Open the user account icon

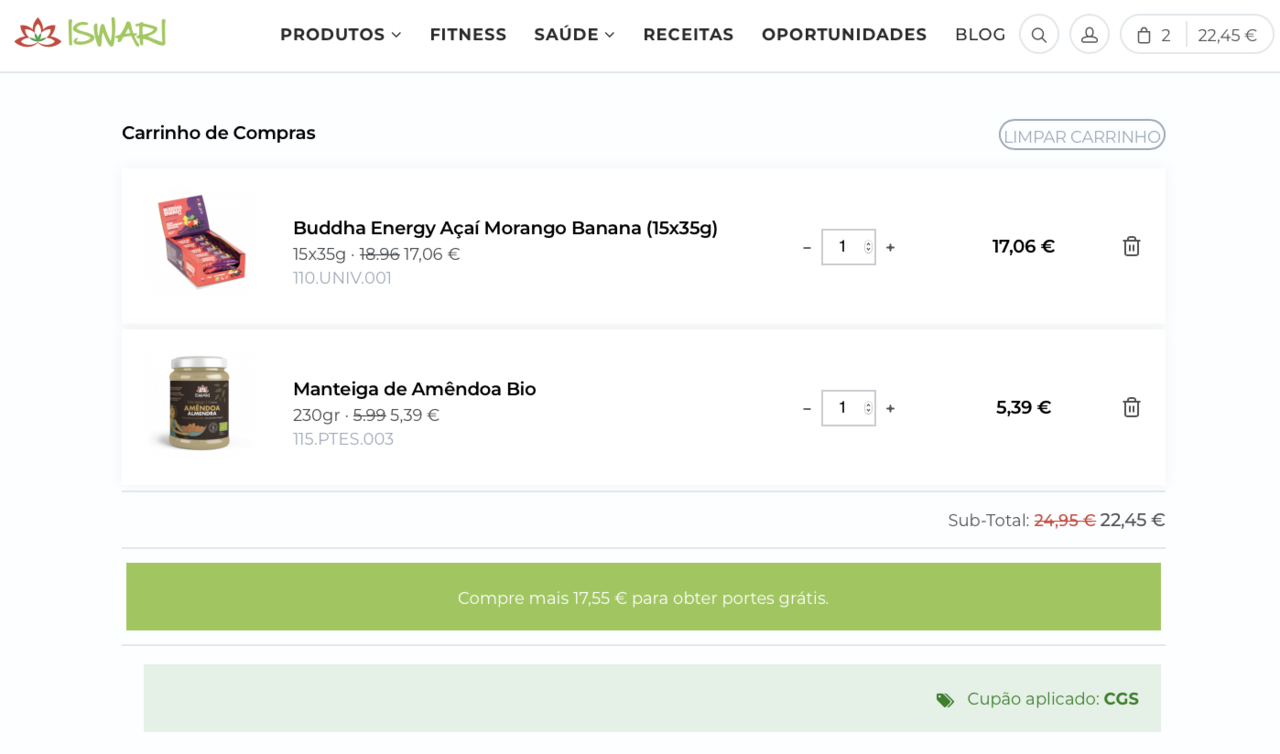click(x=1089, y=35)
